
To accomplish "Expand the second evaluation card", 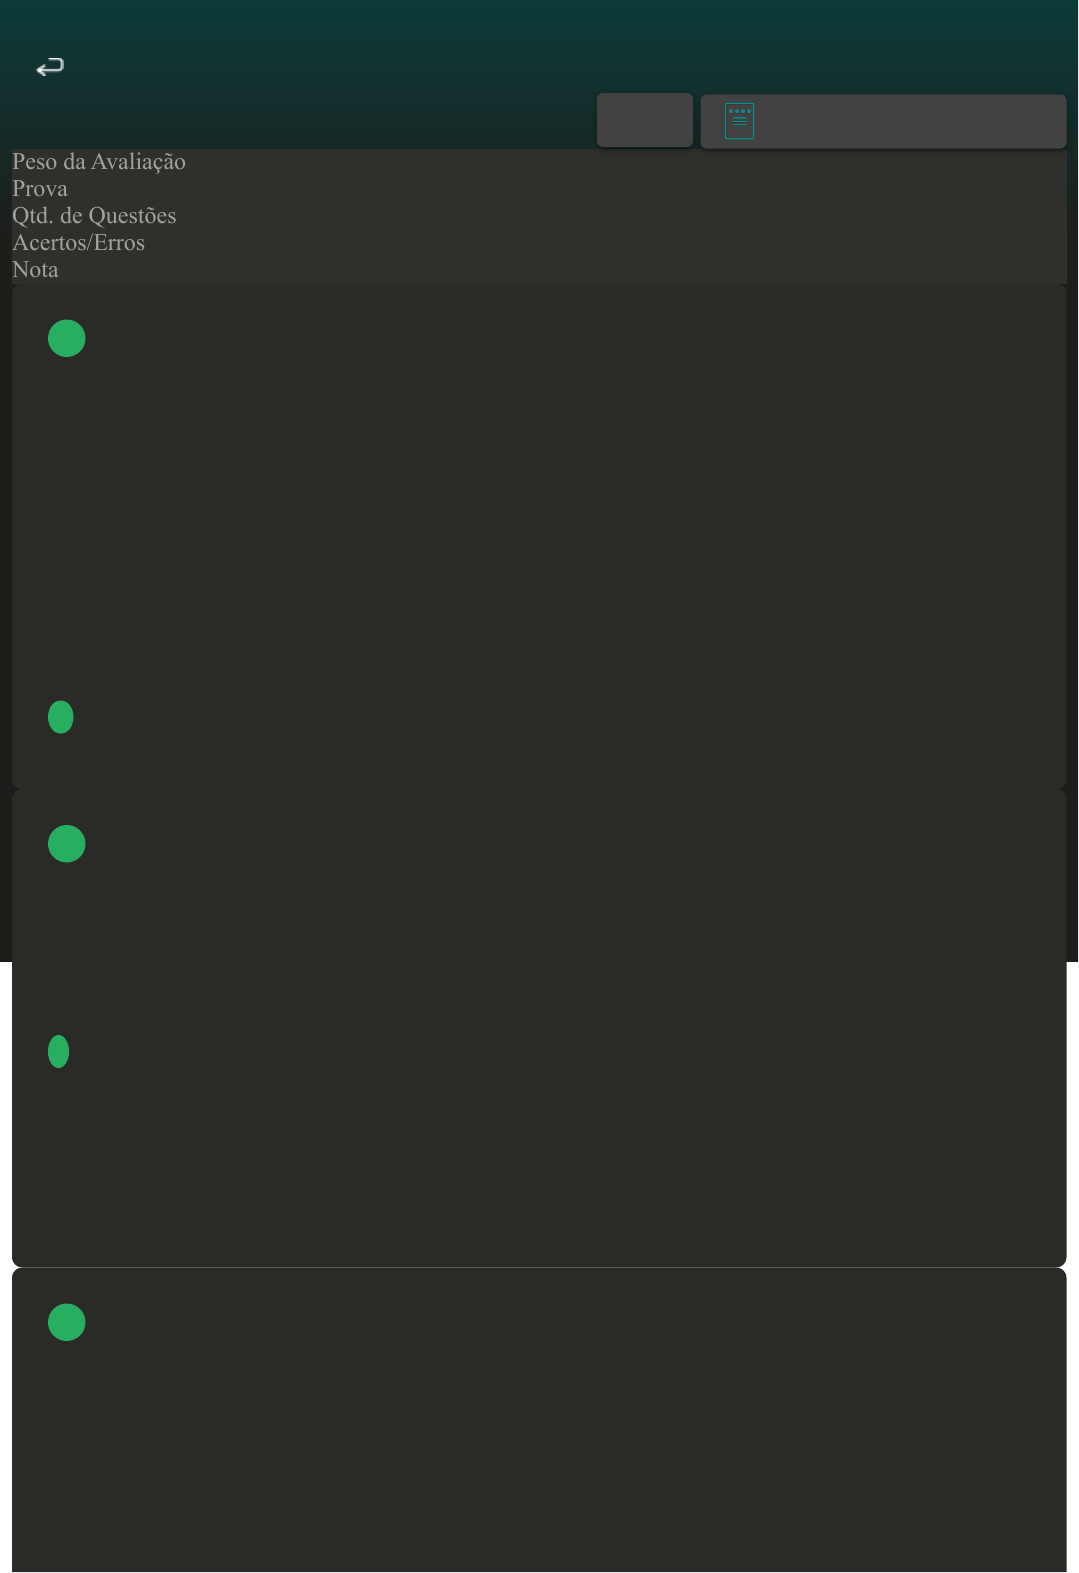I will [x=539, y=1028].
